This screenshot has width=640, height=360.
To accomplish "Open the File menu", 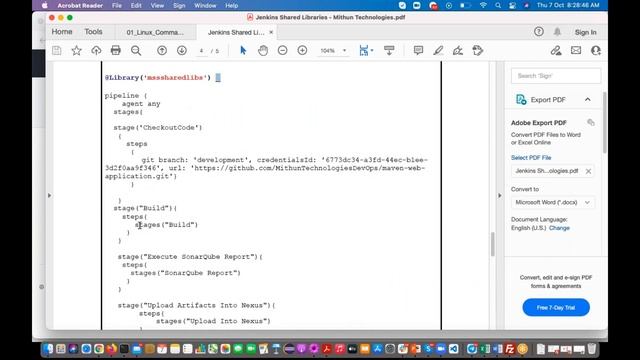I will [x=117, y=5].
